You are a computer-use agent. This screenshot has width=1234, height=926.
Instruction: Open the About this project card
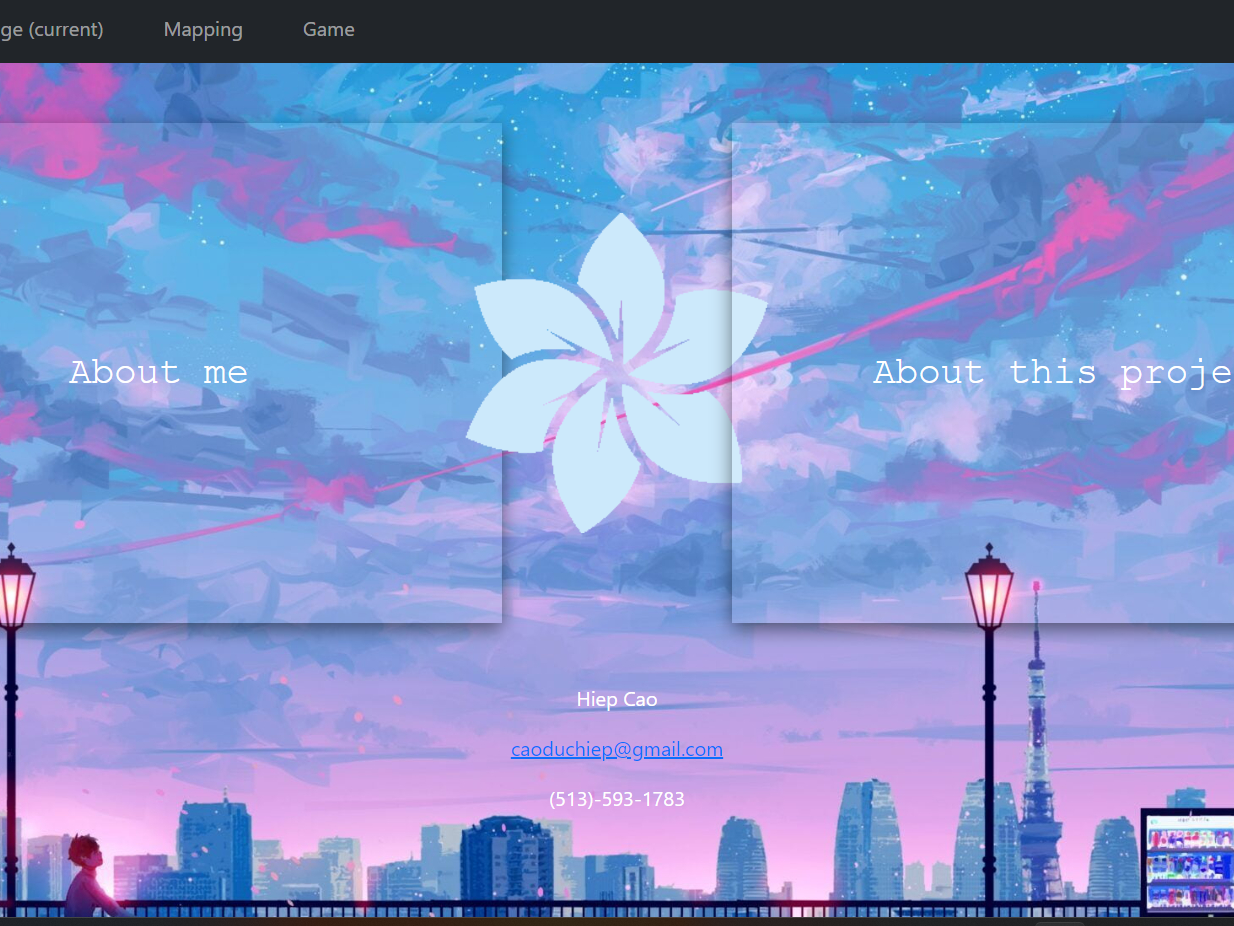point(983,373)
